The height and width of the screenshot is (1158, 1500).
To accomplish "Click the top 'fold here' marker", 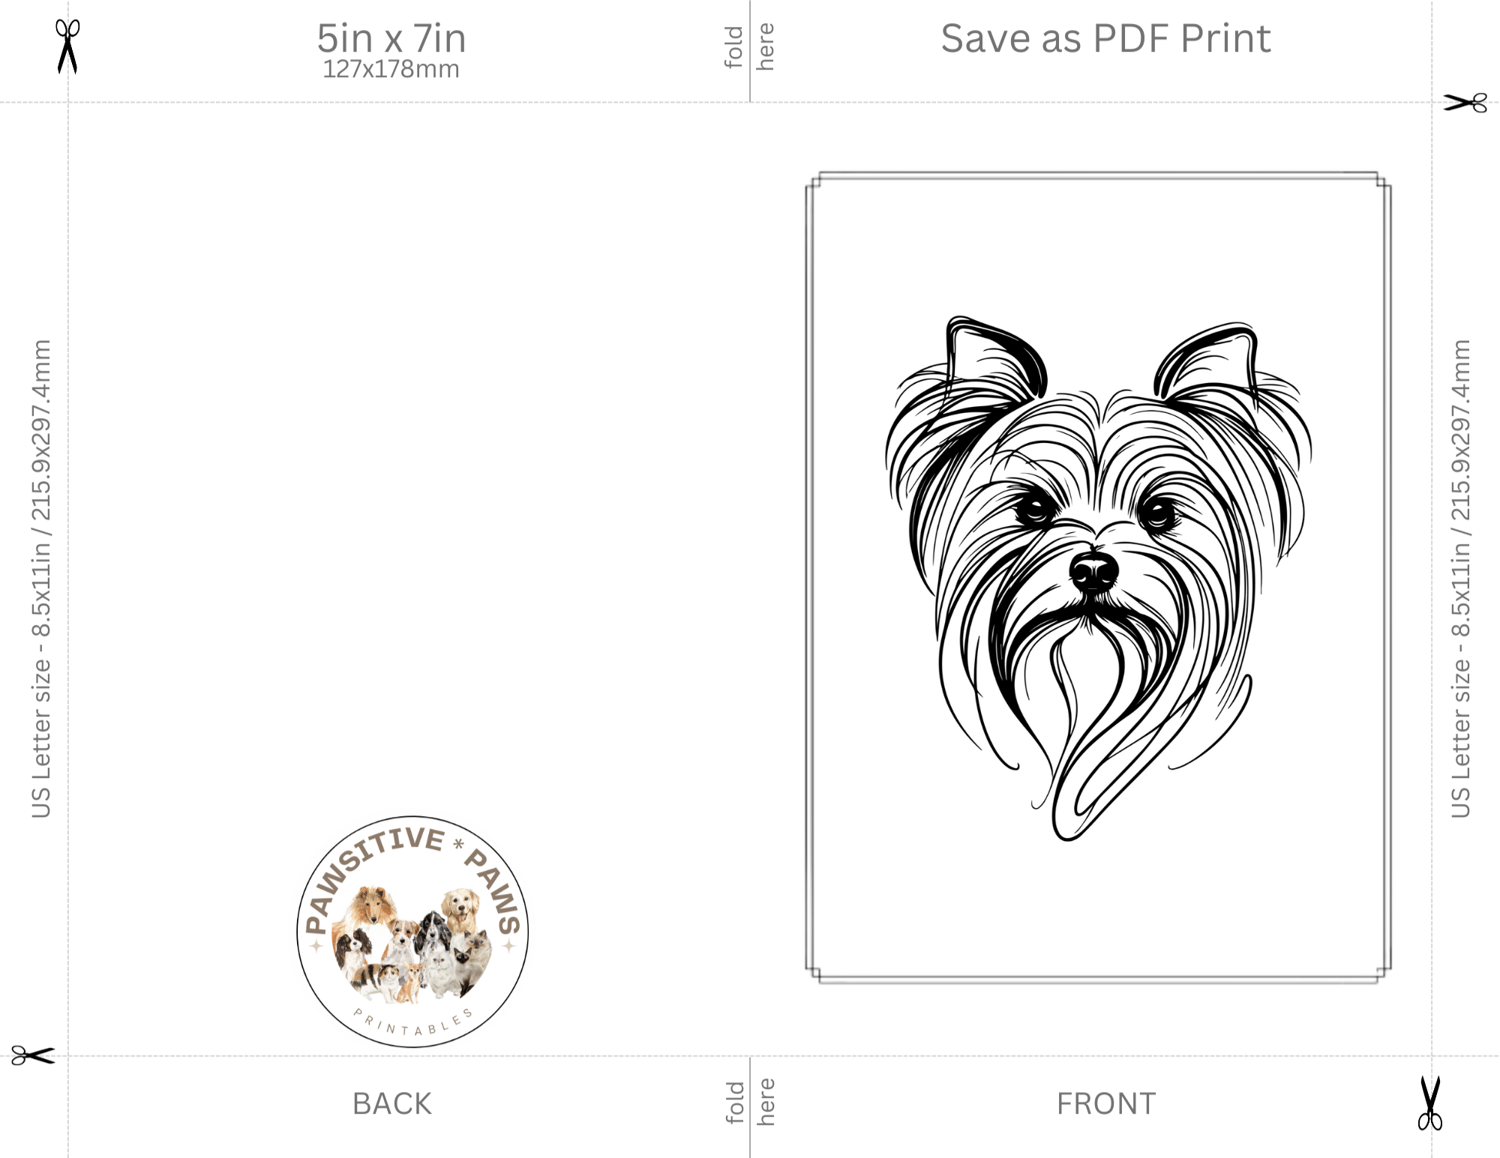I will tap(750, 47).
